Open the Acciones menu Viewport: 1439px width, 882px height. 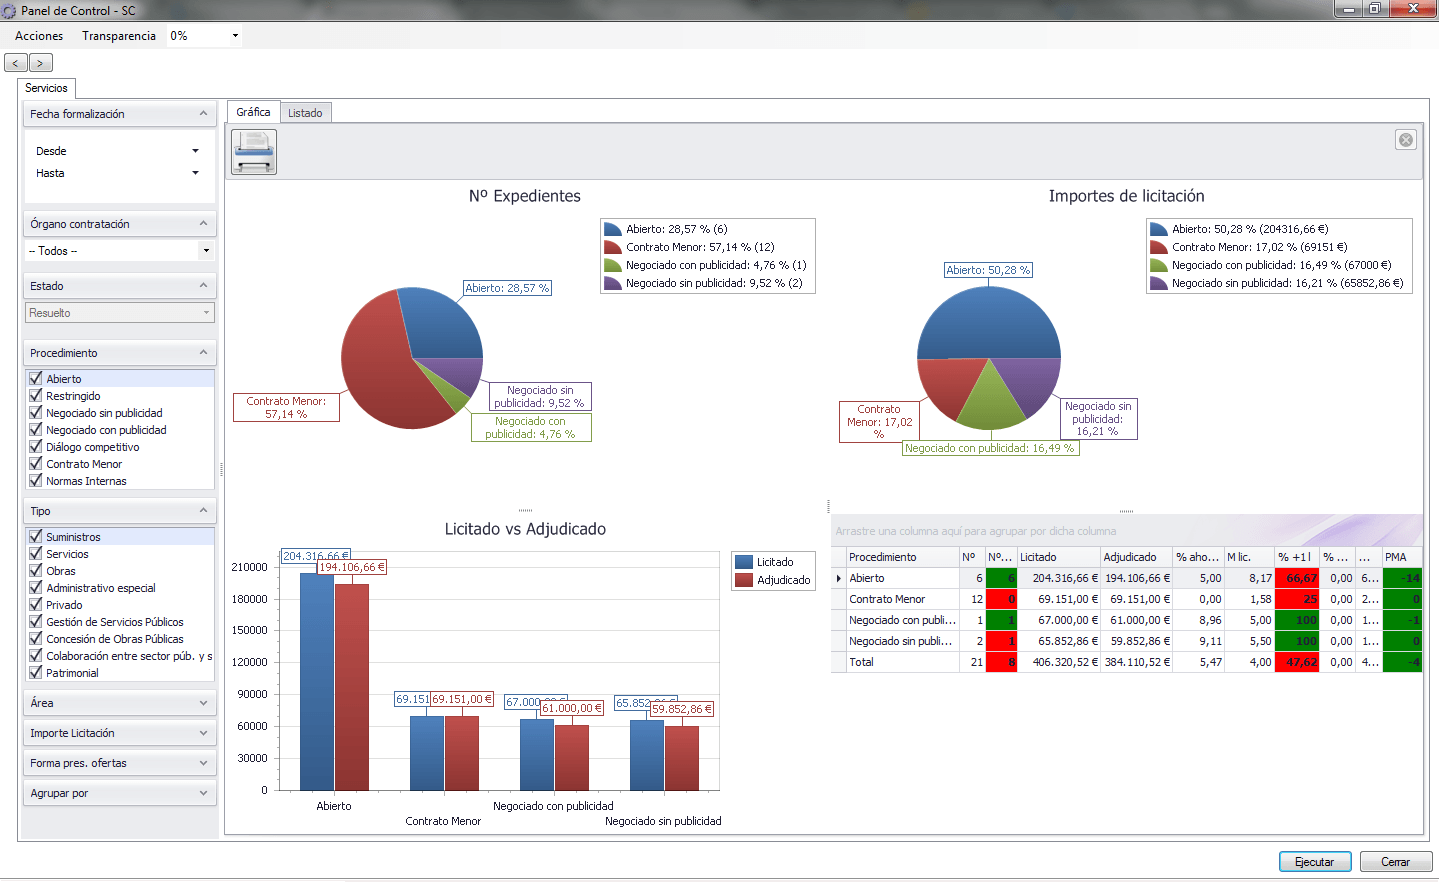click(39, 36)
